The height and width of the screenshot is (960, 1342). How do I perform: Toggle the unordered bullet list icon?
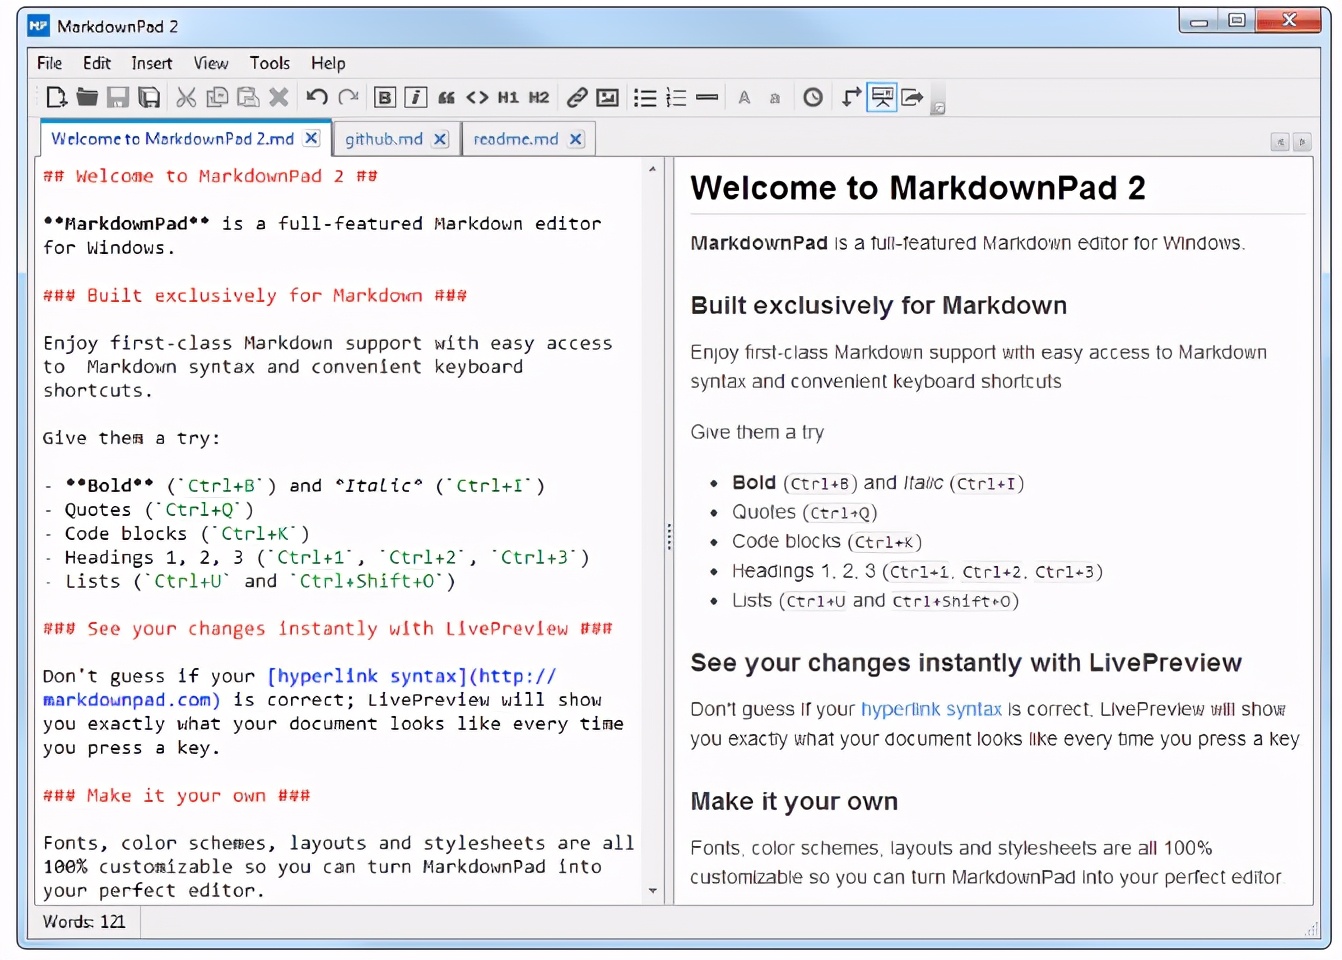tap(645, 97)
